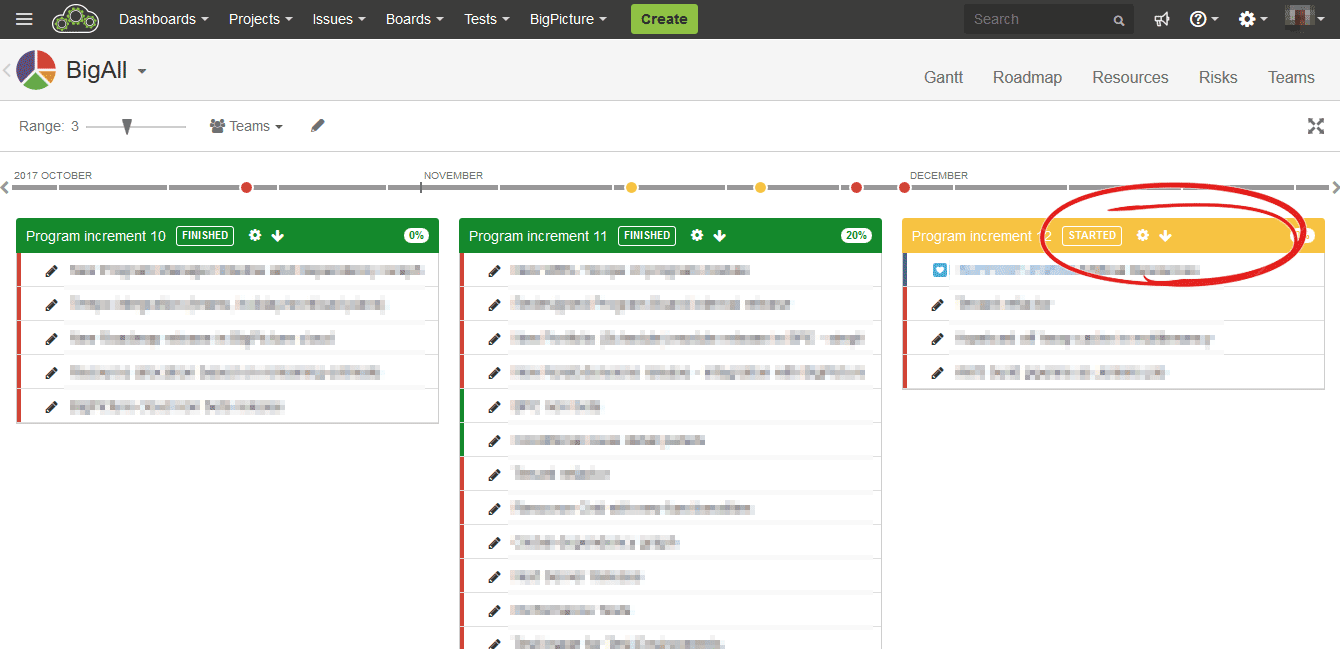1340x649 pixels.
Task: Switch to the Resources tab
Action: [1130, 78]
